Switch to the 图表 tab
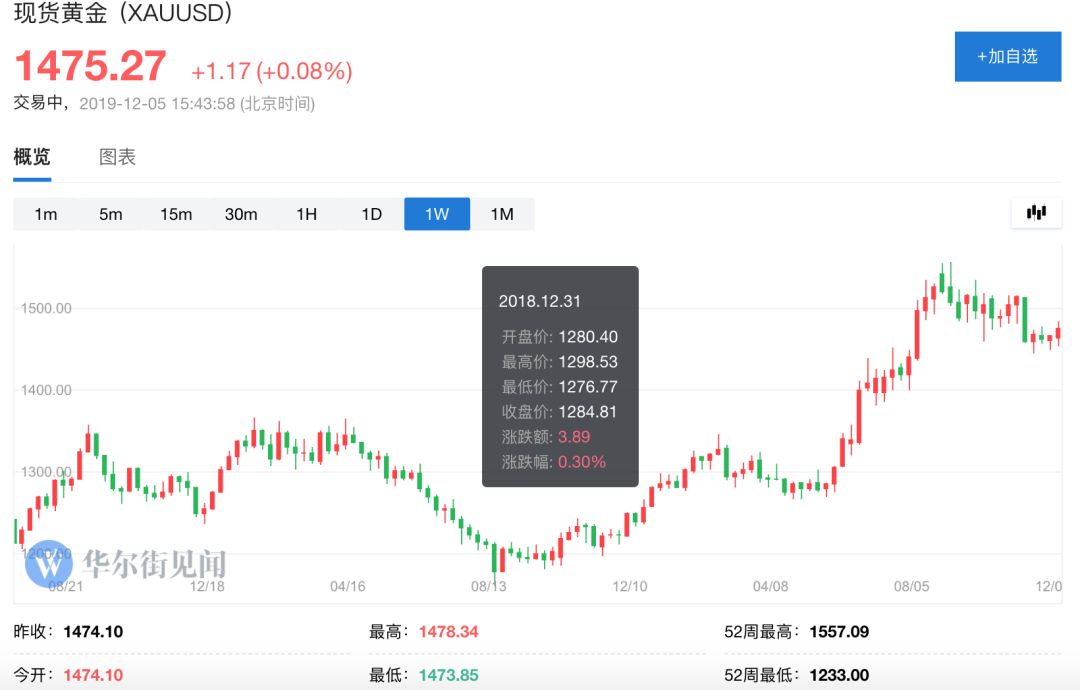The width and height of the screenshot is (1080, 690). coord(118,157)
